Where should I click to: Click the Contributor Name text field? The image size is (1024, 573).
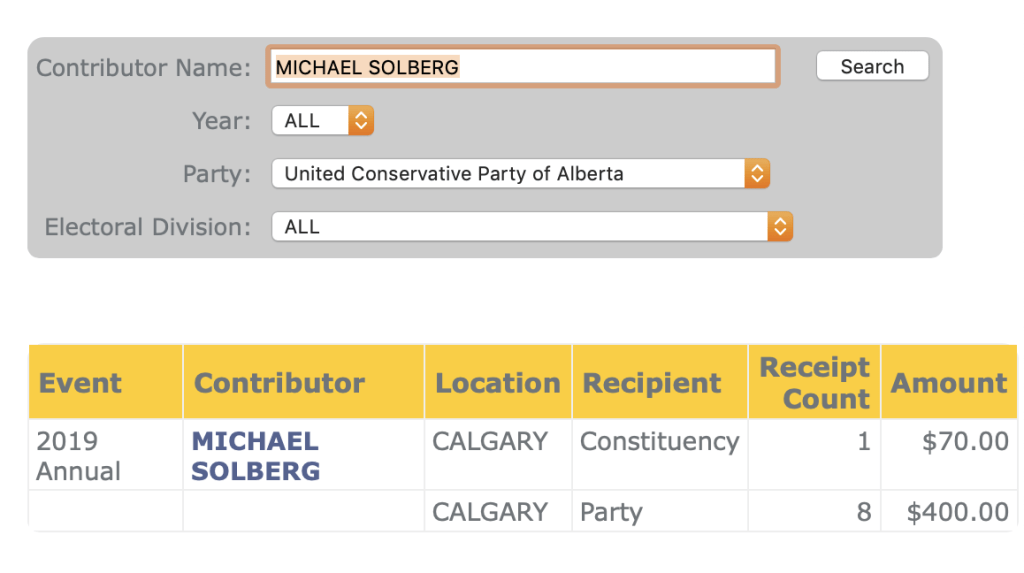(x=521, y=67)
